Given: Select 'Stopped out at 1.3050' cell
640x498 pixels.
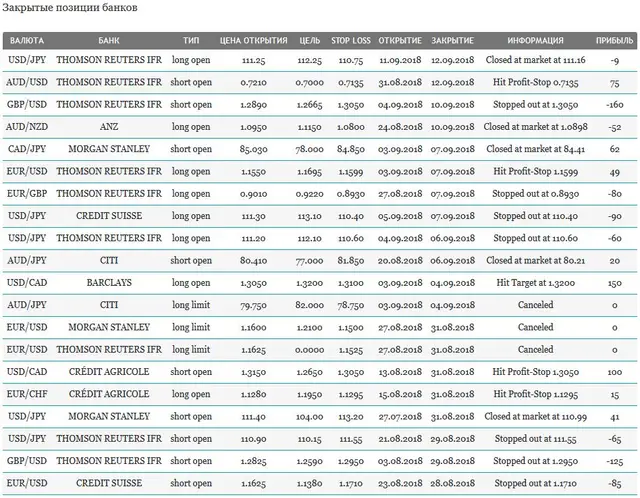Looking at the screenshot, I should [536, 104].
